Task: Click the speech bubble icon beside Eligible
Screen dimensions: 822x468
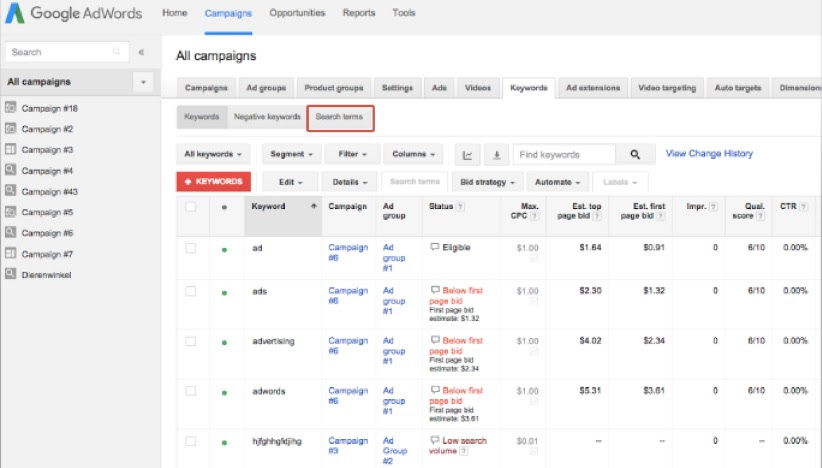Action: pos(435,247)
